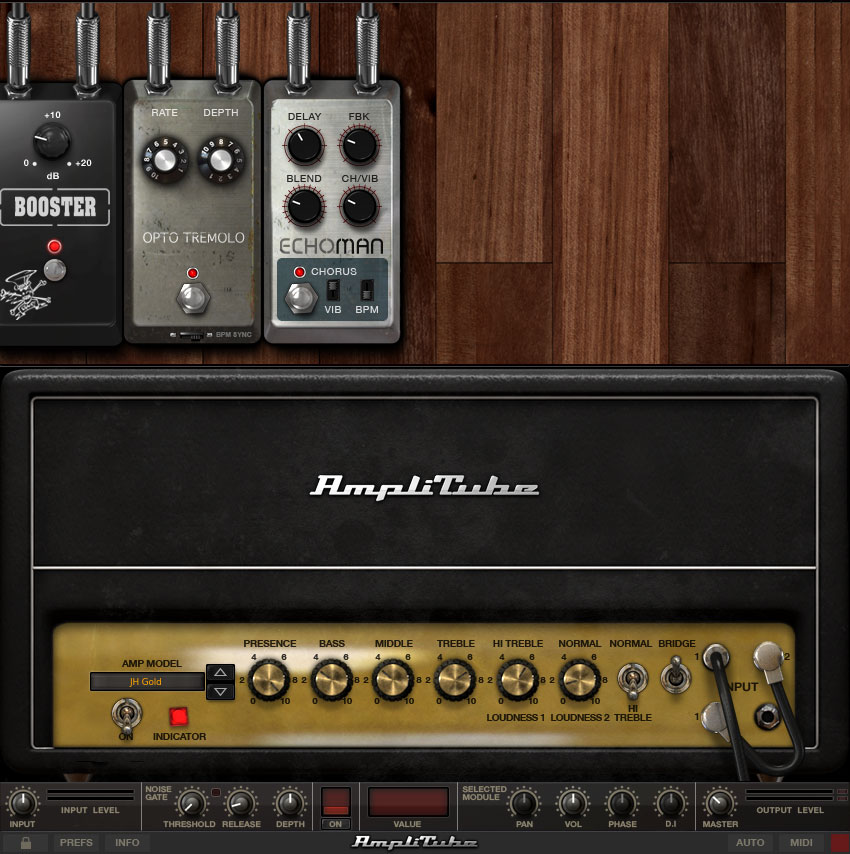Click the red INDICATOR lamp on amp
850x854 pixels.
click(x=179, y=717)
